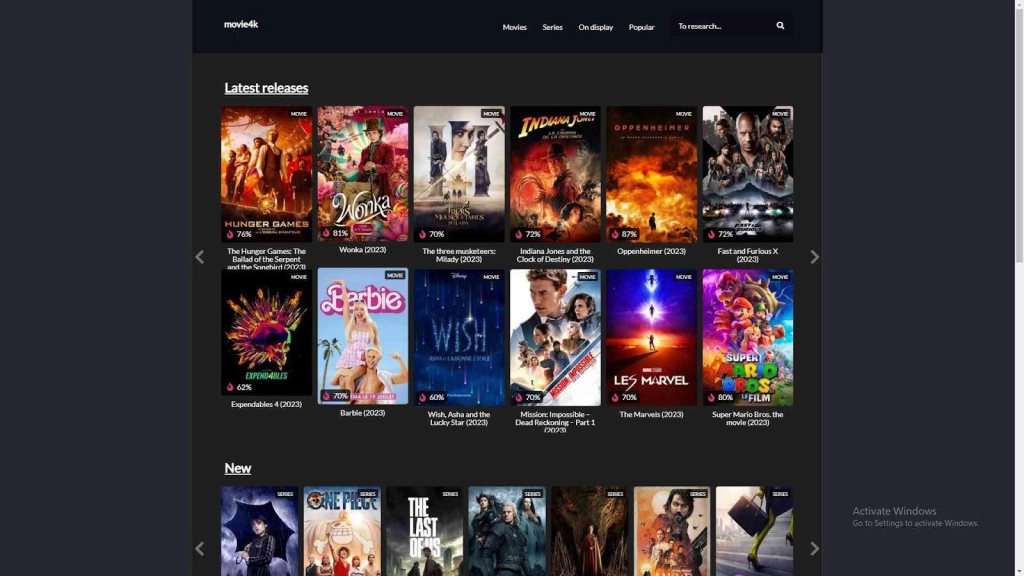Viewport: 1024px width, 576px height.
Task: Open the Movies menu item
Action: point(515,27)
